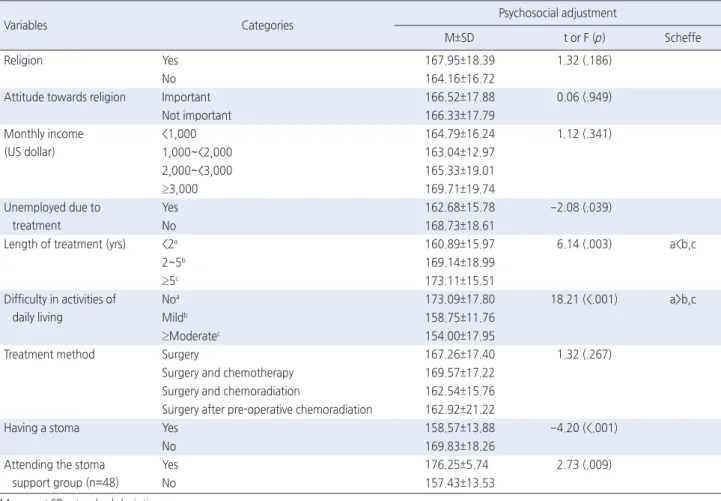
Task: Select value 162.68±15.78
Action: 460,207
